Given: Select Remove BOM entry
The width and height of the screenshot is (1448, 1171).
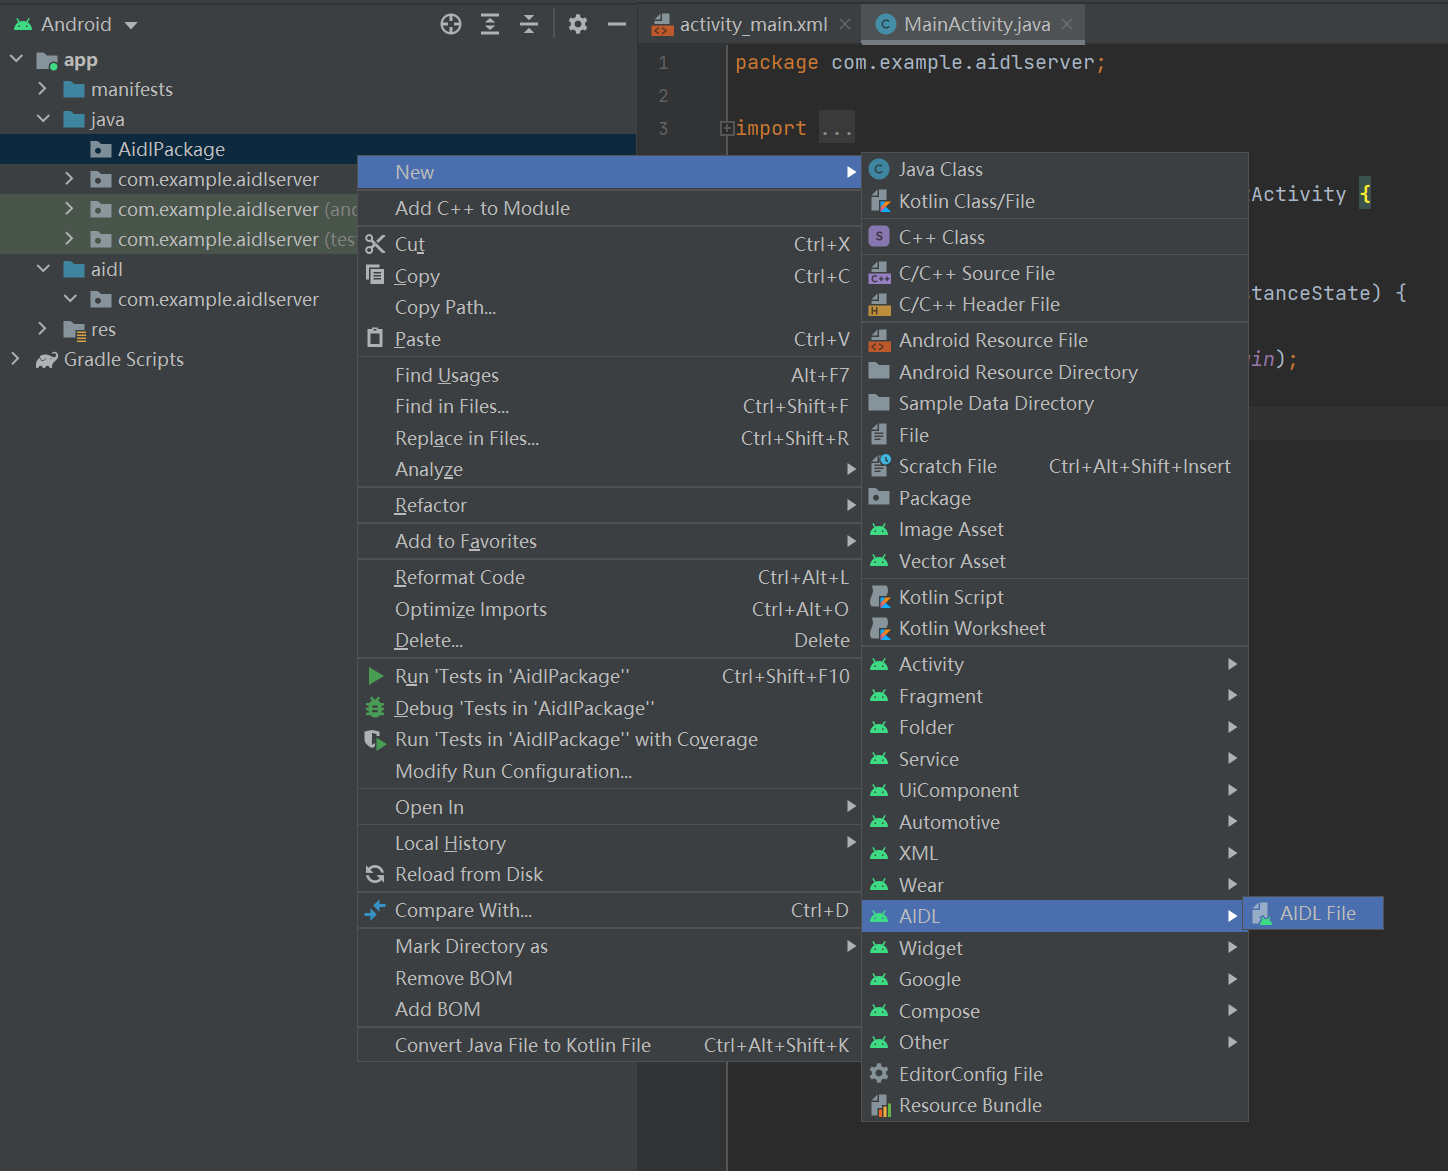Looking at the screenshot, I should tap(609, 978).
